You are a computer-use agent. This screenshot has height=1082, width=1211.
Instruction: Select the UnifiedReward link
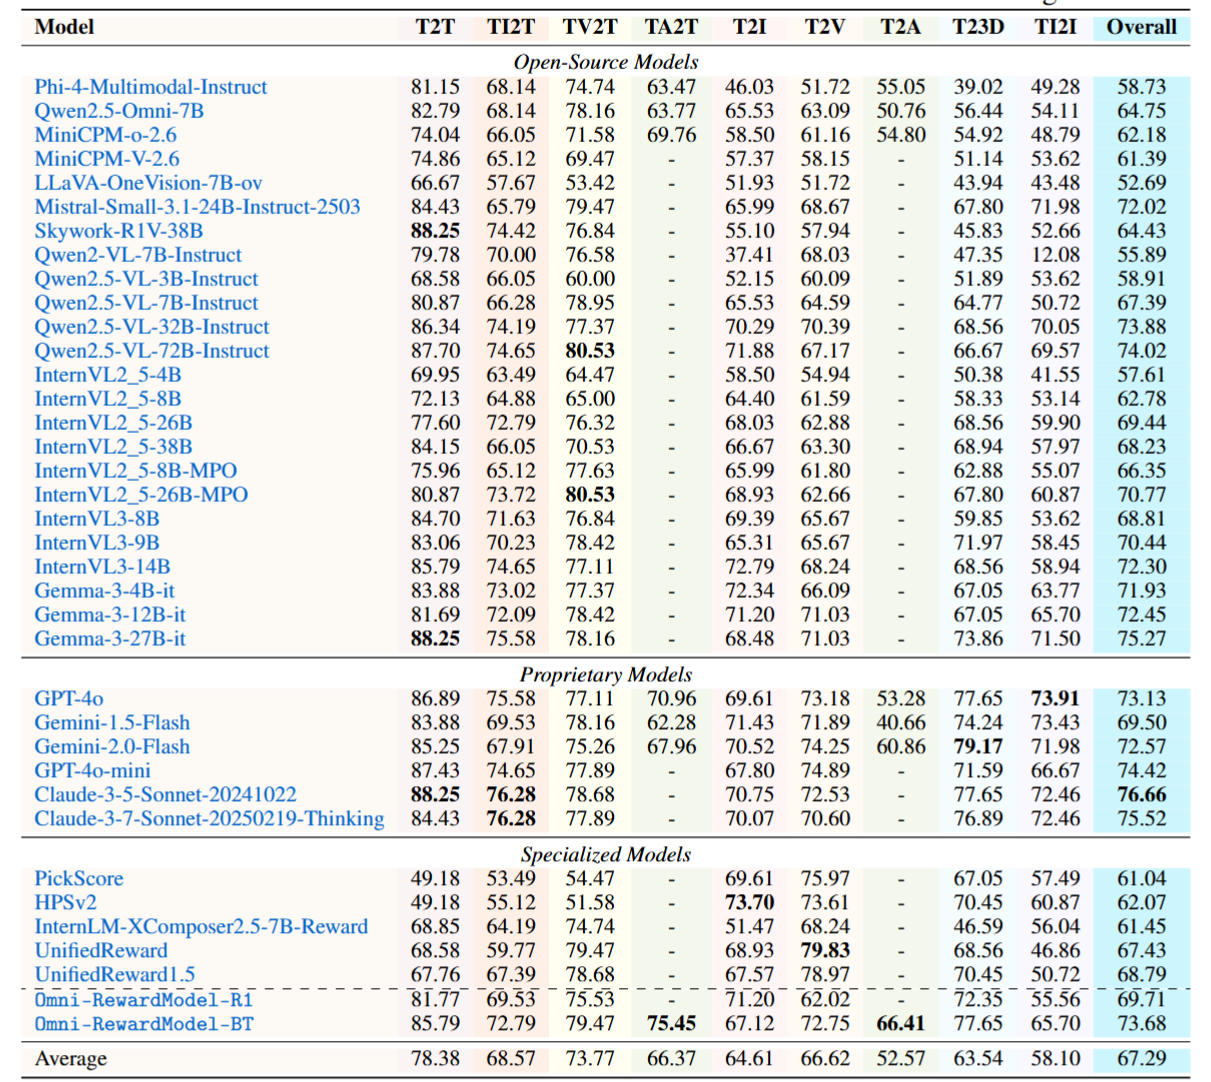tap(101, 951)
